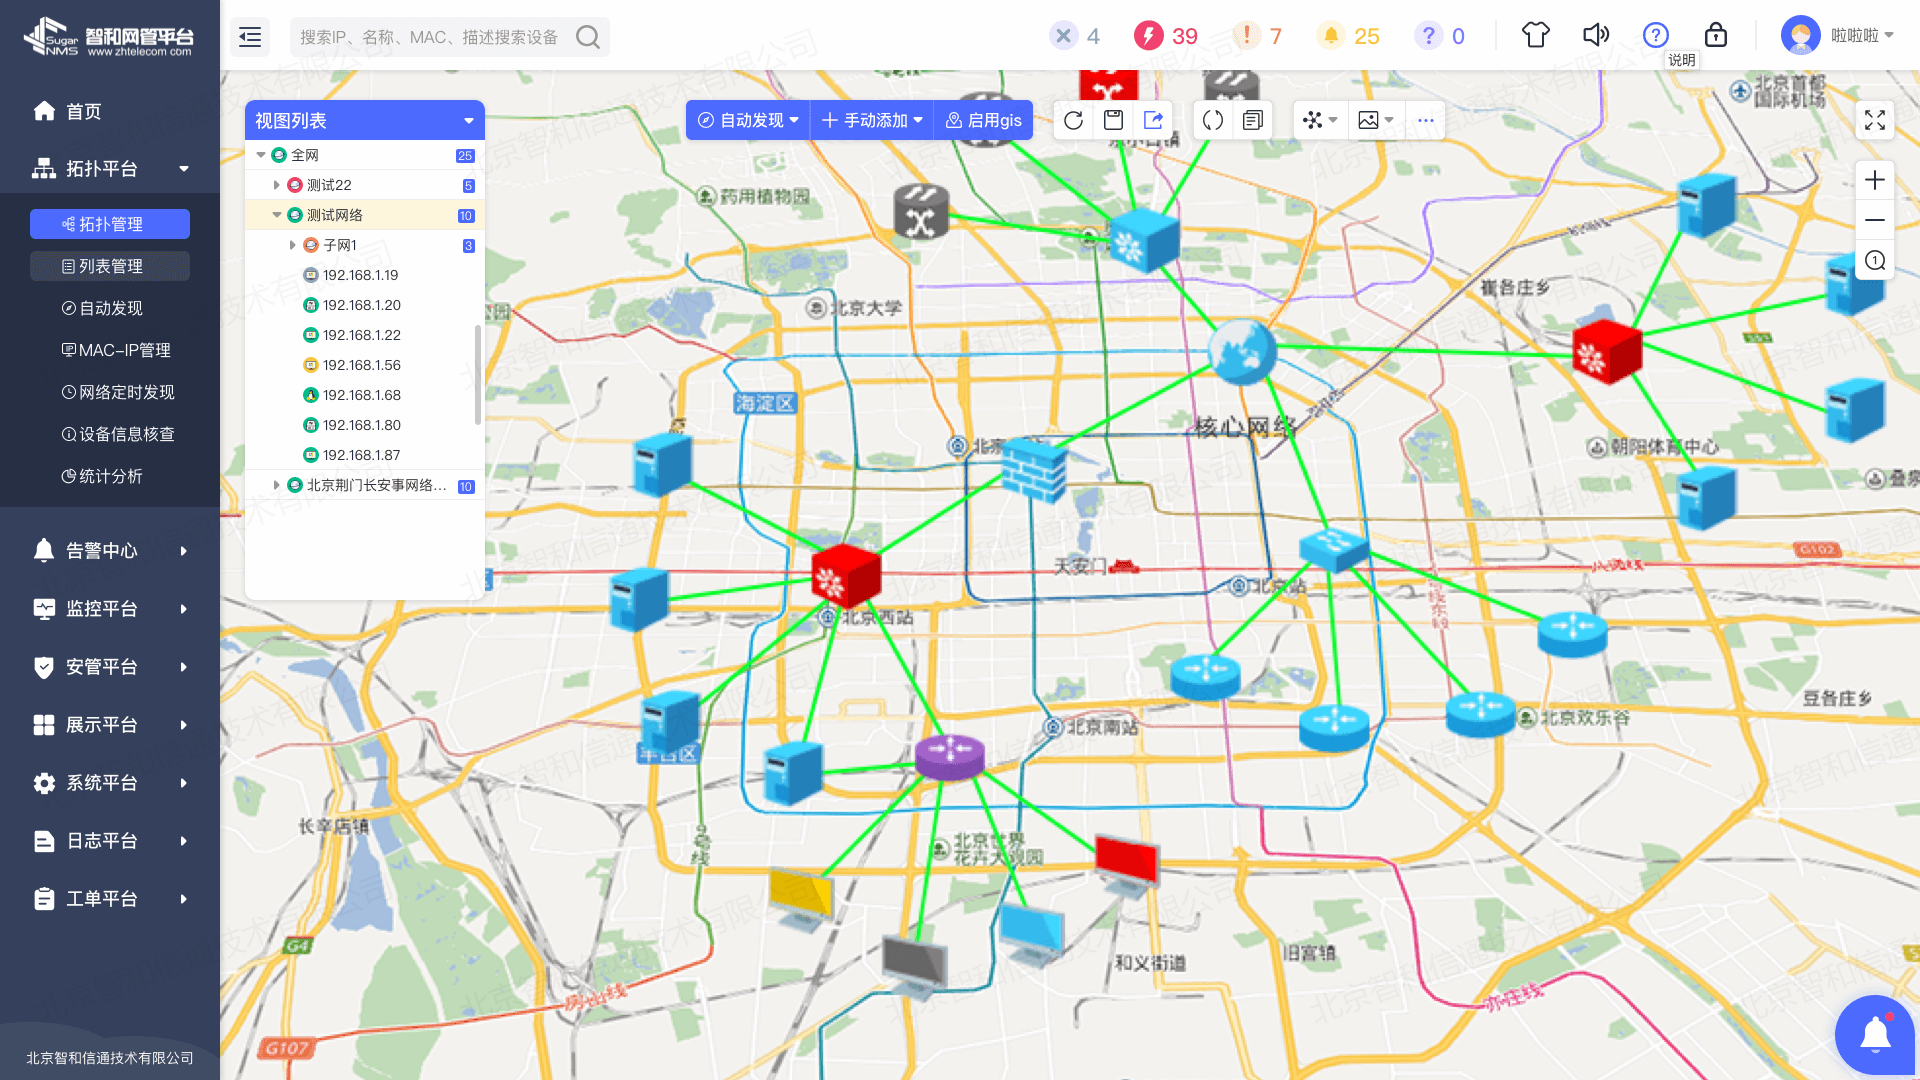Click the parentheses layout icon
Viewport: 1920px width, 1080px height.
(x=1213, y=120)
